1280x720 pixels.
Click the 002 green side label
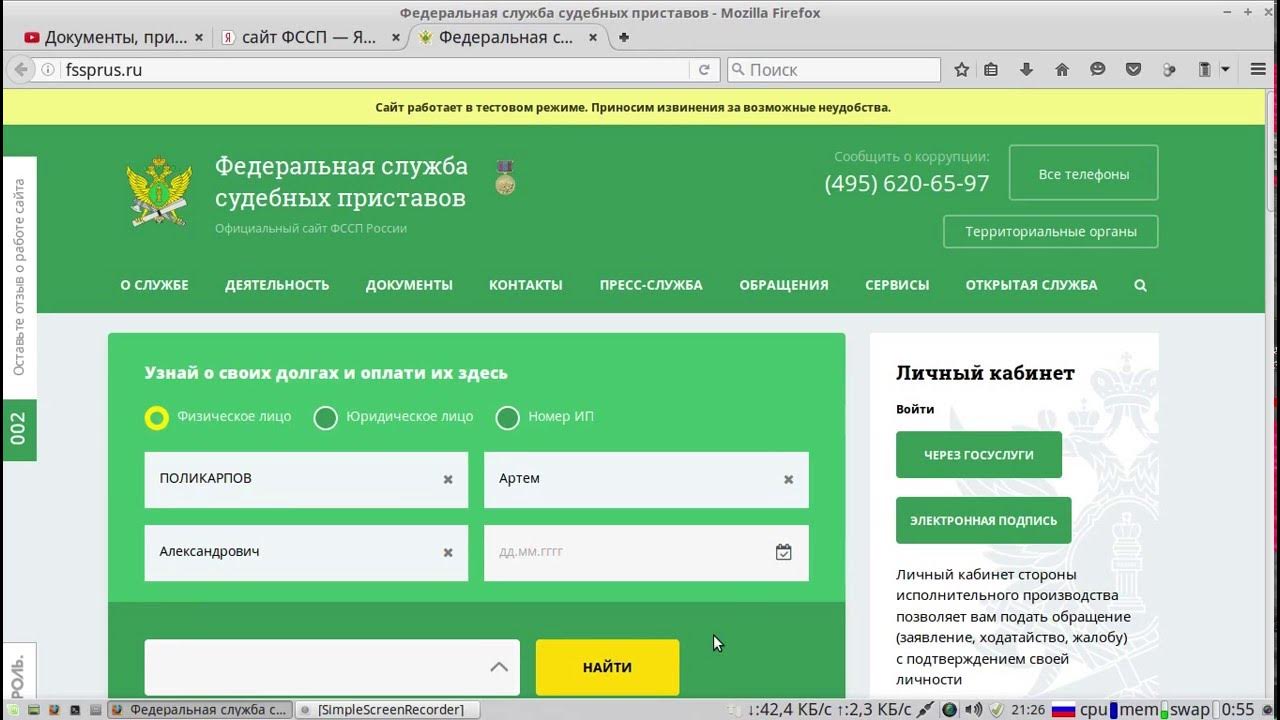pos(19,430)
